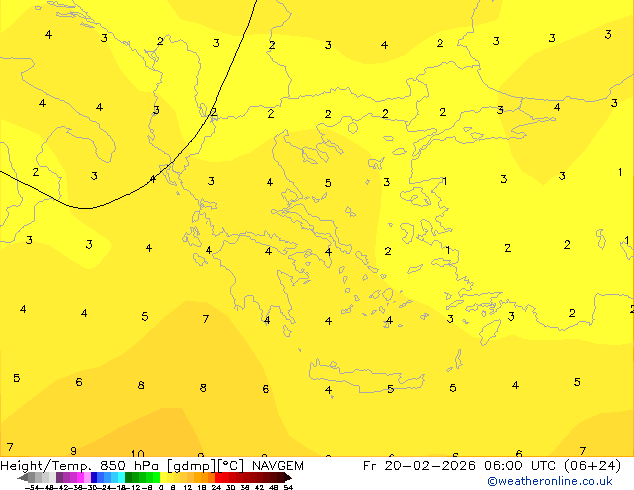
Task: Select the "NAVGEM" model name
Action: coord(278,466)
